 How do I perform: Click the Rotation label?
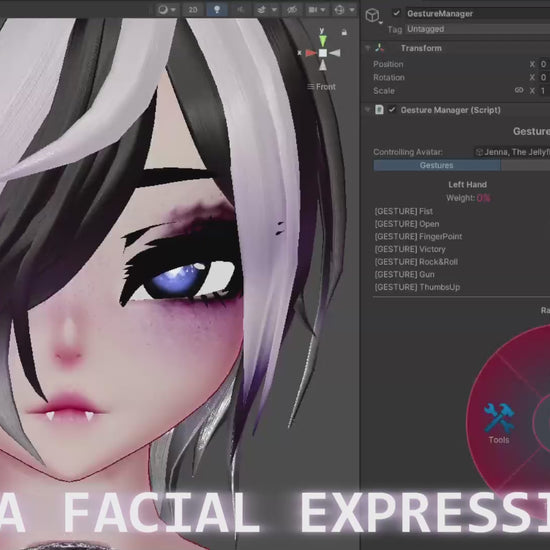[389, 77]
